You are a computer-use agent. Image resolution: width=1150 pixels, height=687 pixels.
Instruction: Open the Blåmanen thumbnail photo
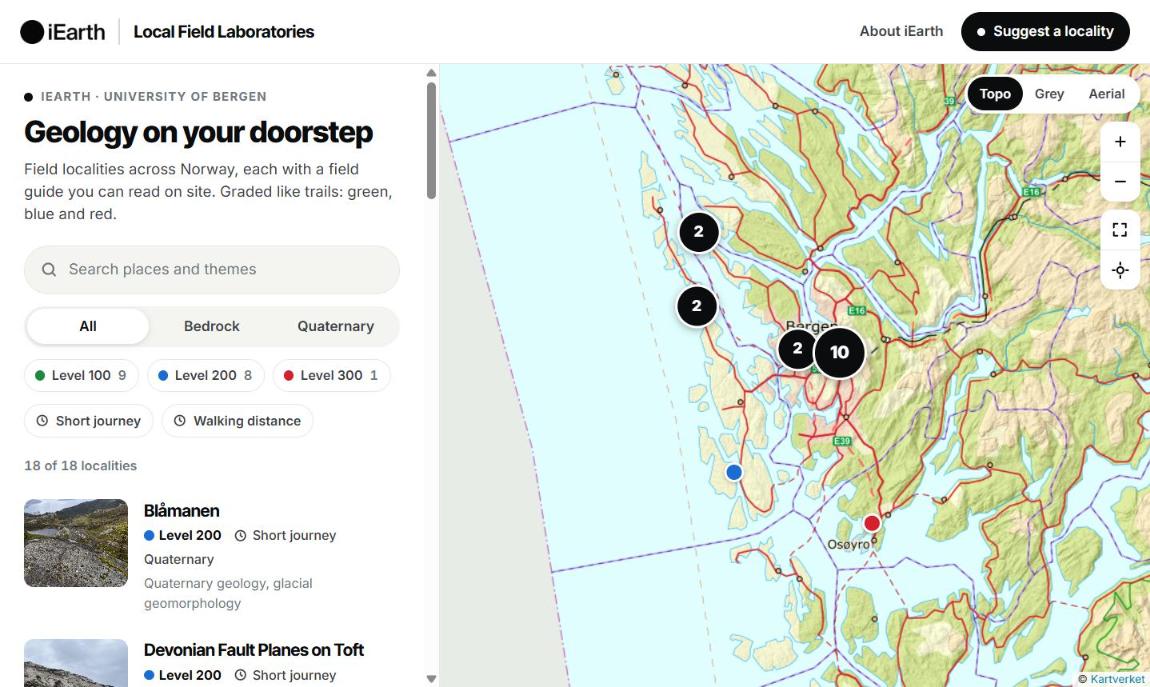(76, 543)
